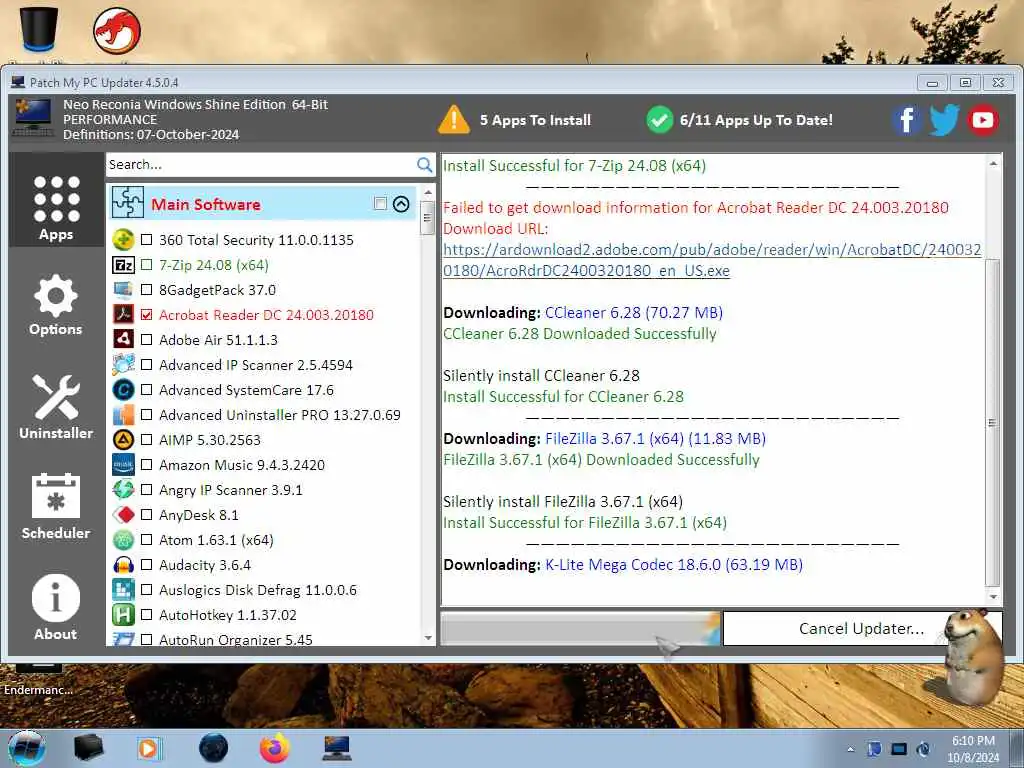Viewport: 1024px width, 768px height.
Task: Open the red dragon desktop shortcut
Action: pyautogui.click(x=117, y=30)
